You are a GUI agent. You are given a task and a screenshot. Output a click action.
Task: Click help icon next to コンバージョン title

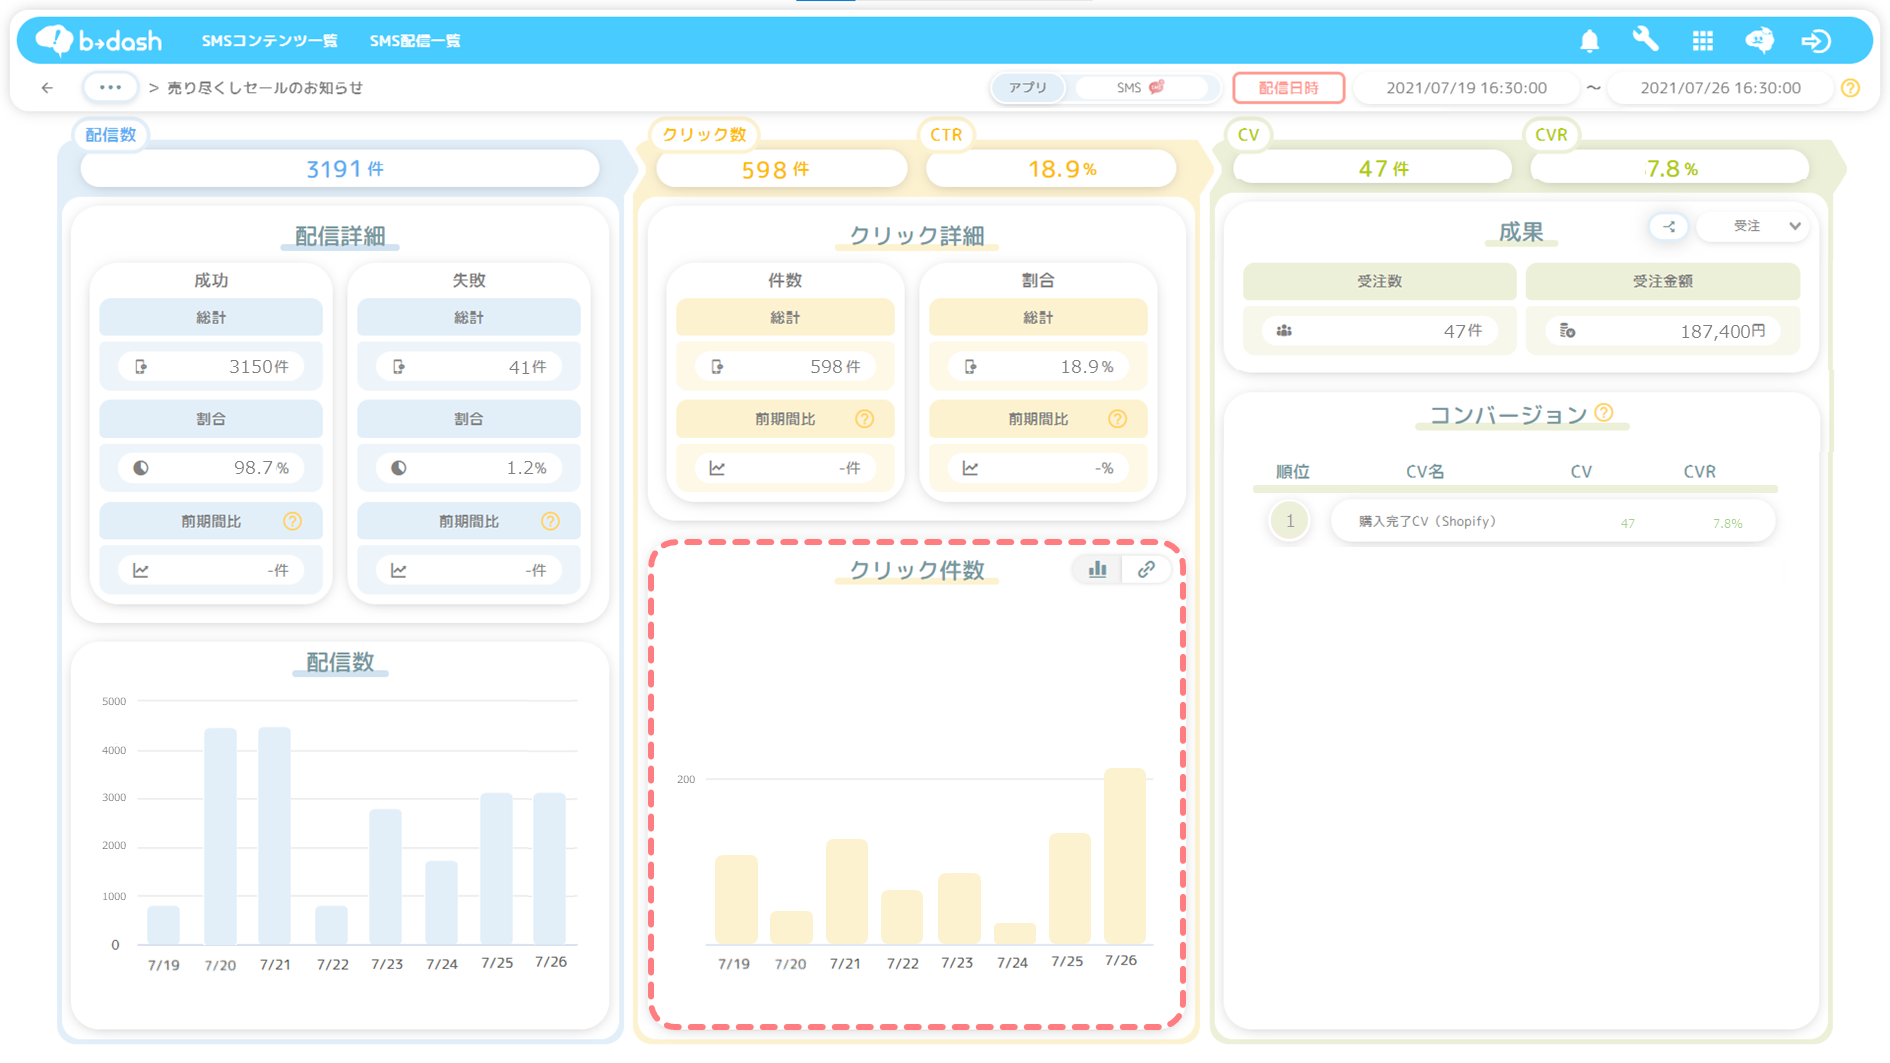click(1604, 413)
